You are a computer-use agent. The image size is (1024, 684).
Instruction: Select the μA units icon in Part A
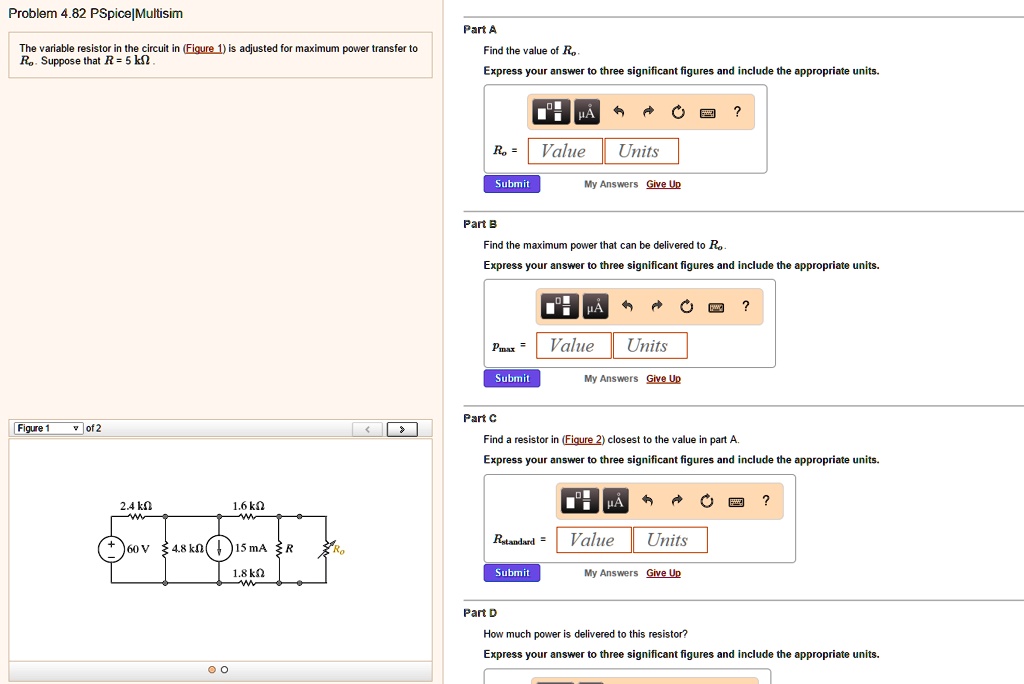pyautogui.click(x=585, y=111)
